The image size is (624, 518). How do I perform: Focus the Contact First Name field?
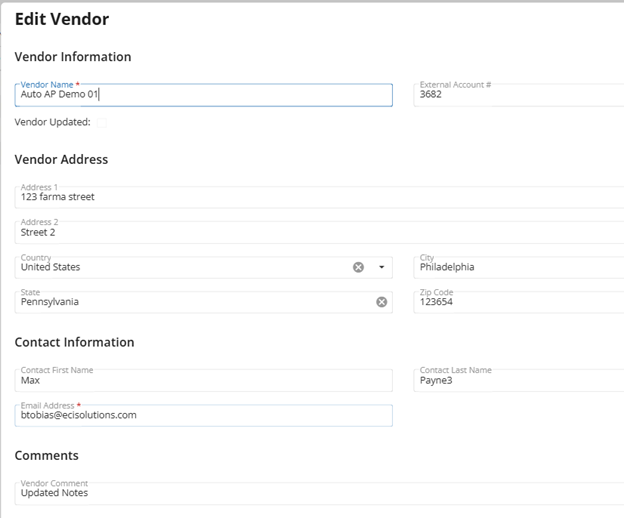coord(204,381)
